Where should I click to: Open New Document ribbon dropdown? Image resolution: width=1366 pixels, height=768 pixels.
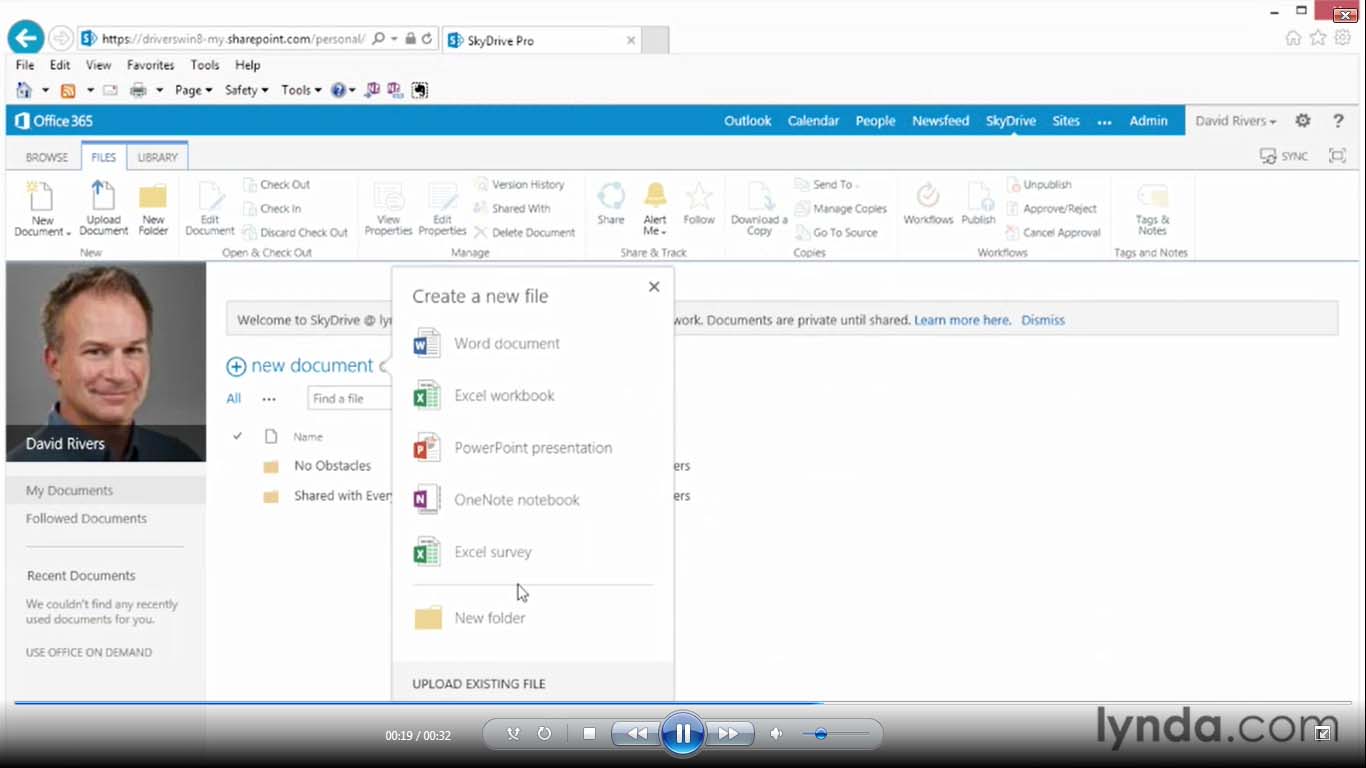click(42, 209)
